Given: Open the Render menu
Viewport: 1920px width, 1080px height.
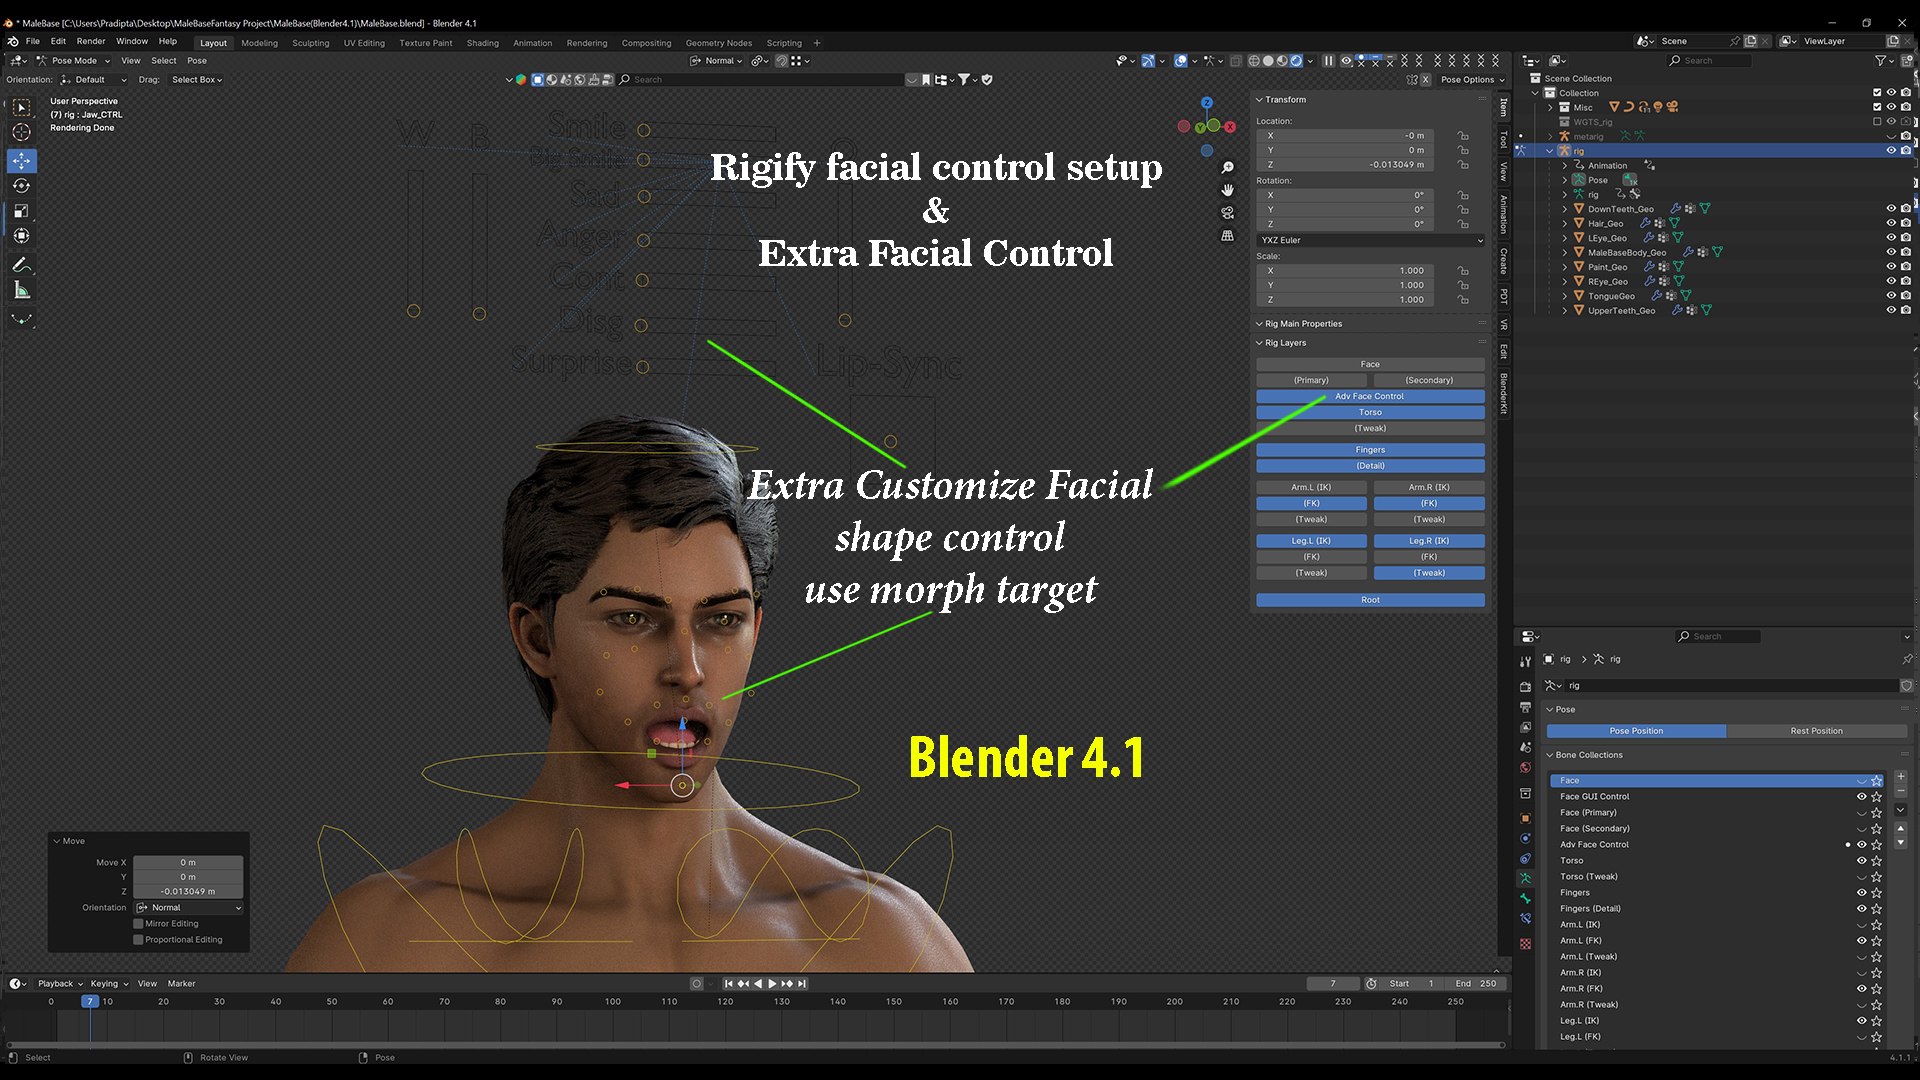Looking at the screenshot, I should (x=91, y=42).
